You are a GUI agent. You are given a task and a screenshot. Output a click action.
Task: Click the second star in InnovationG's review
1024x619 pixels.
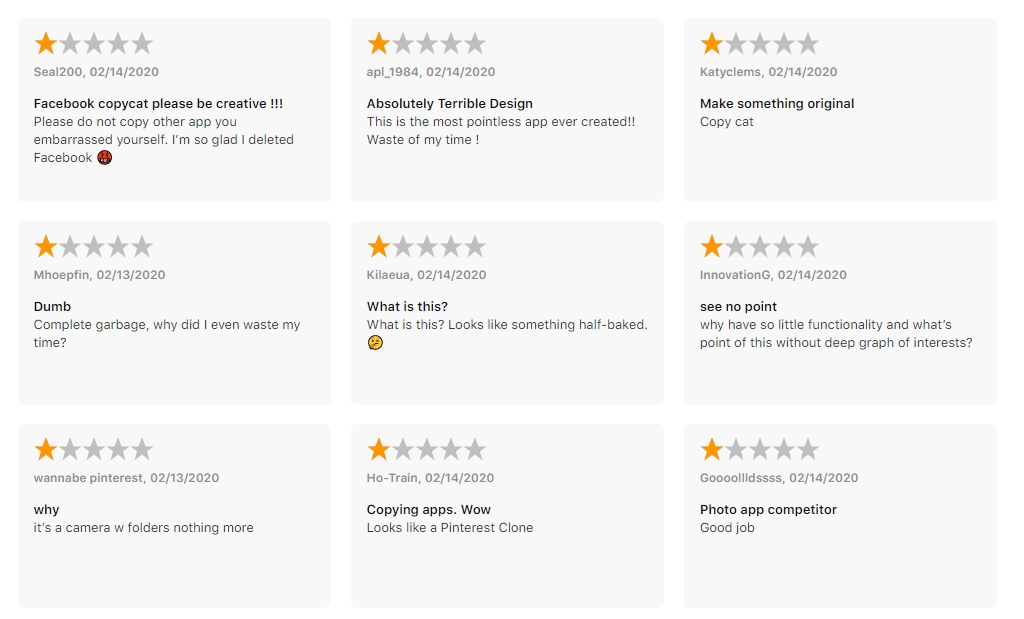736,247
